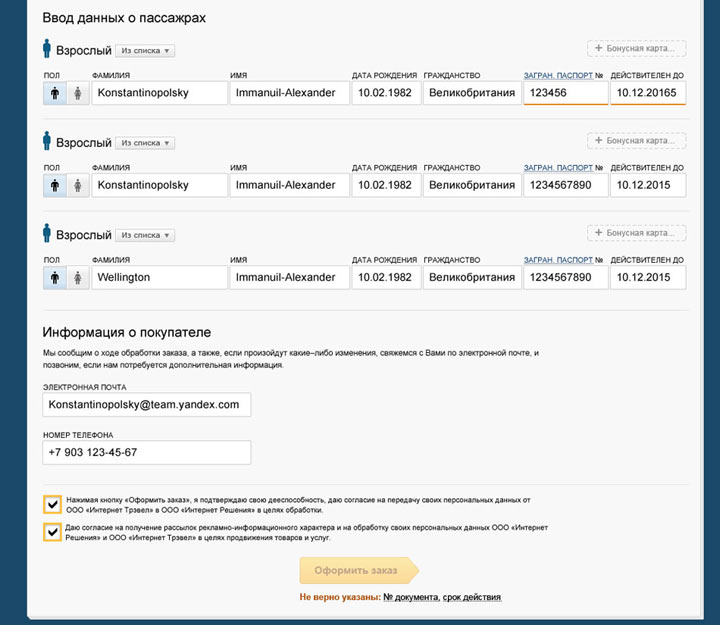Click the email address input field

pyautogui.click(x=146, y=404)
